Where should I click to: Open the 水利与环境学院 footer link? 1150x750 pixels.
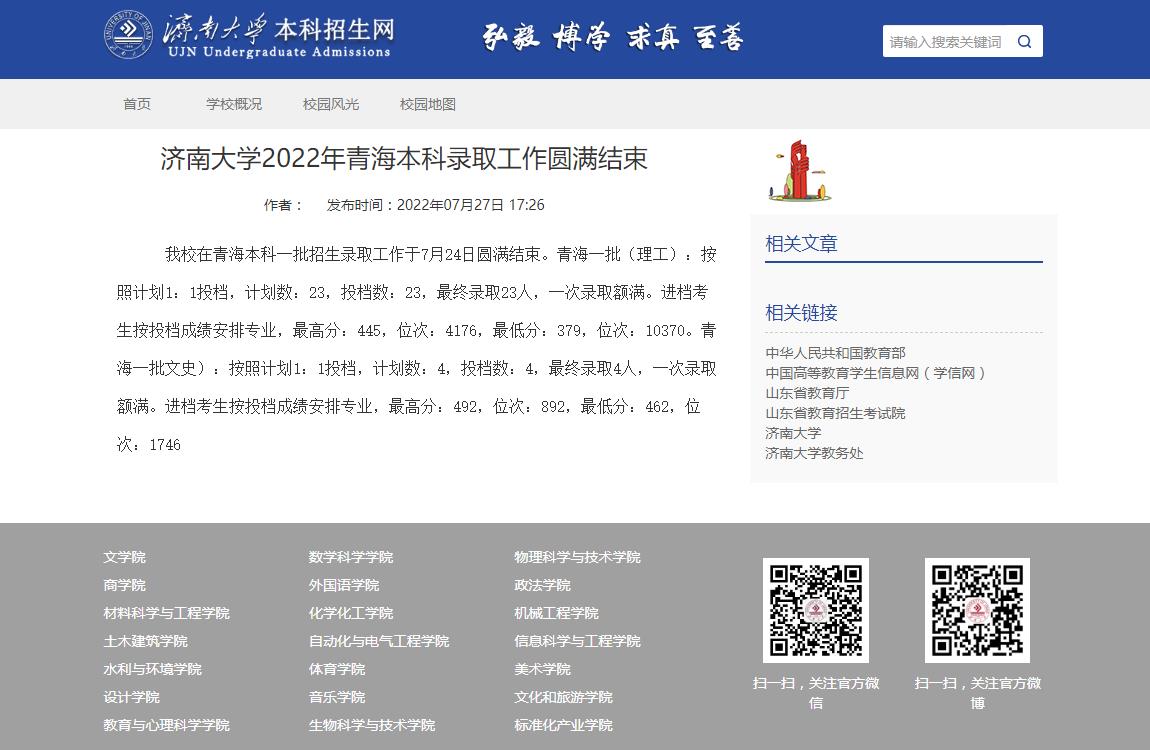click(153, 669)
